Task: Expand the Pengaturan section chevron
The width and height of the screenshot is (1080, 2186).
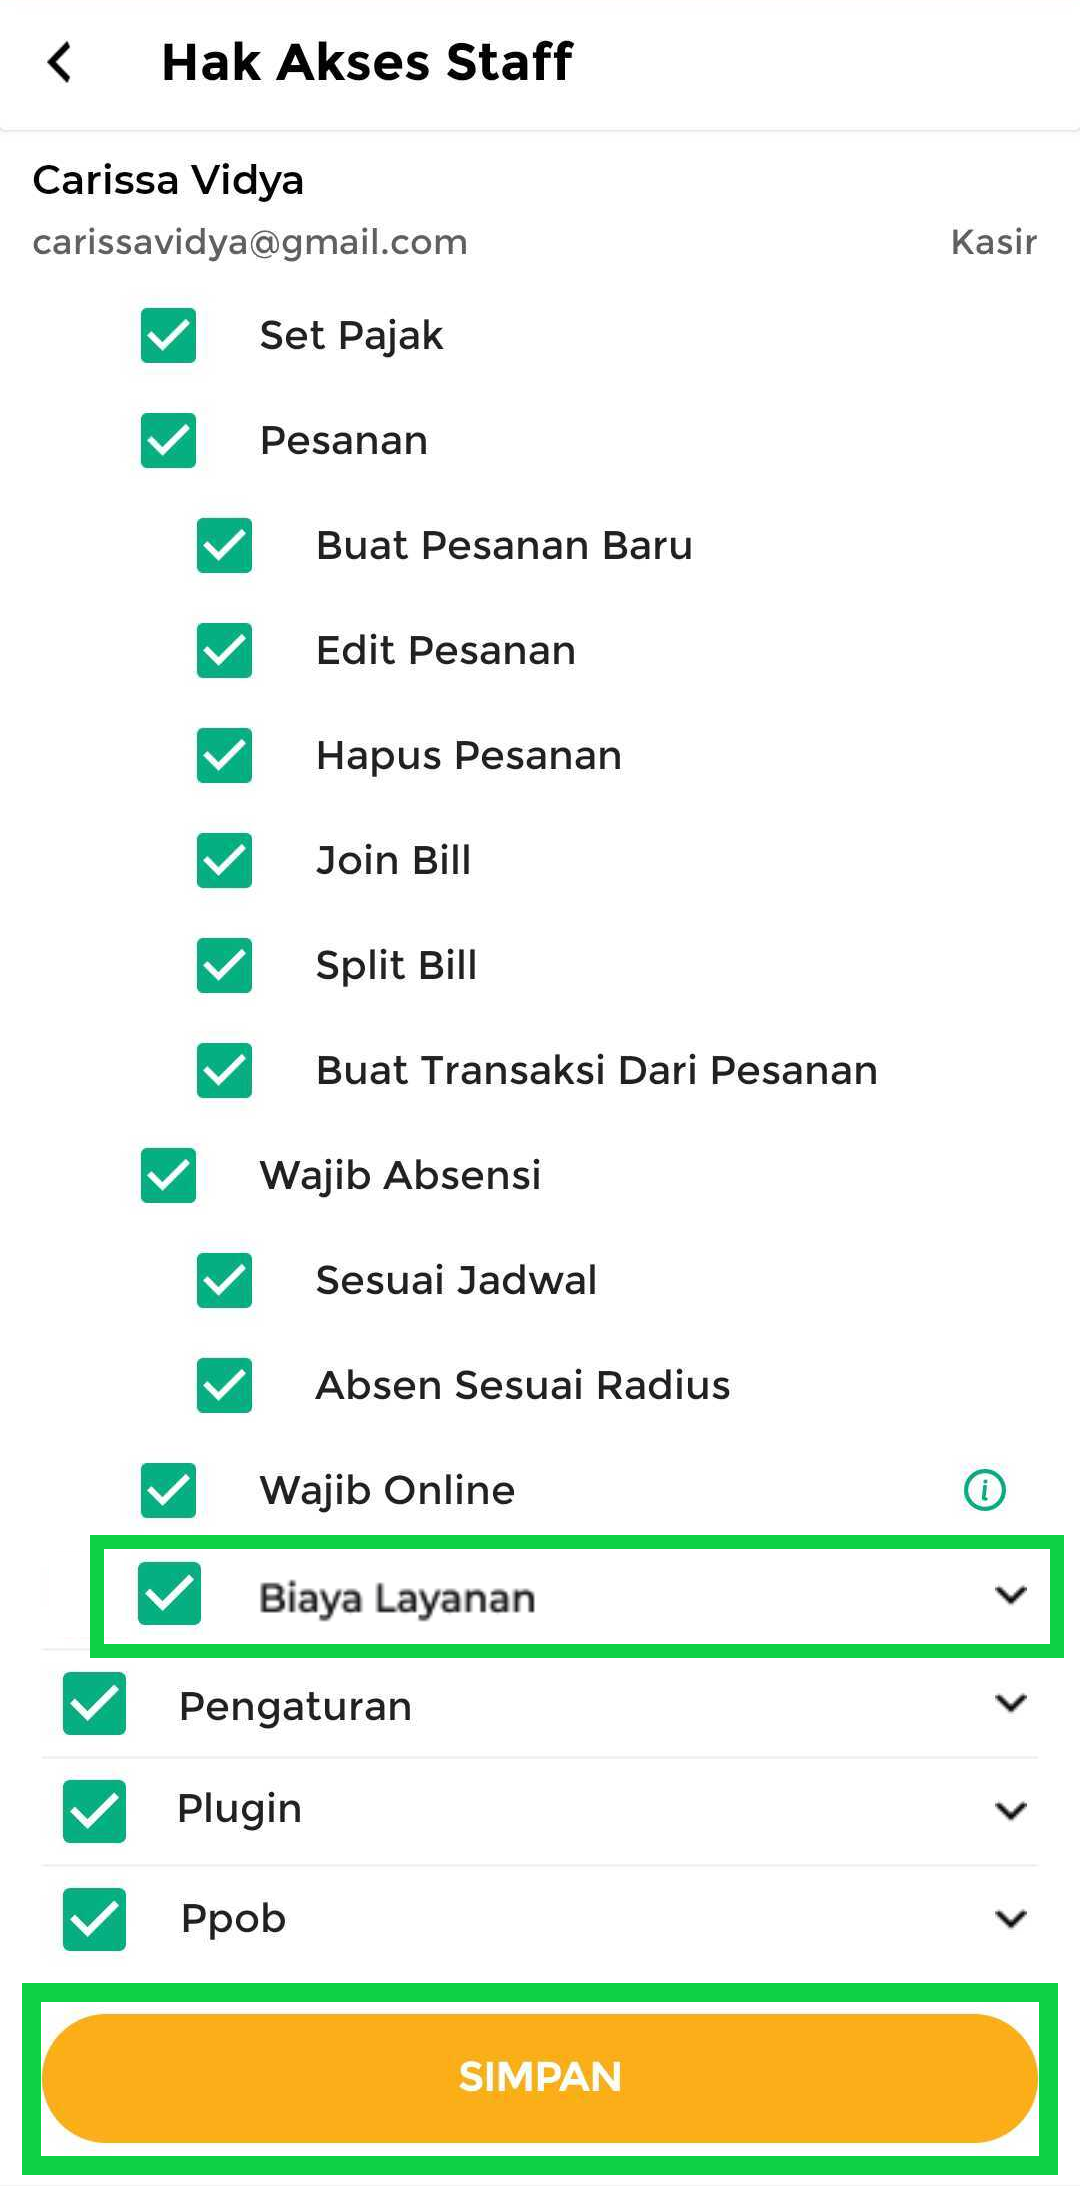Action: tap(1011, 1703)
